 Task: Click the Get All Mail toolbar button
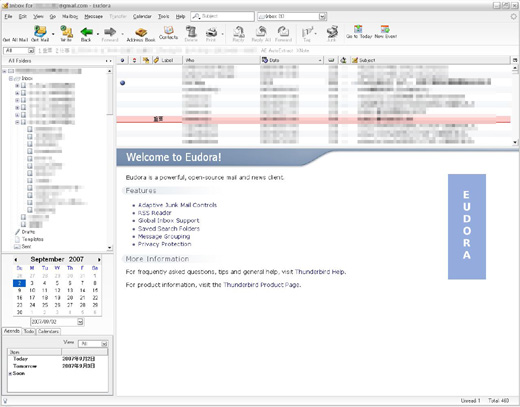(15, 40)
